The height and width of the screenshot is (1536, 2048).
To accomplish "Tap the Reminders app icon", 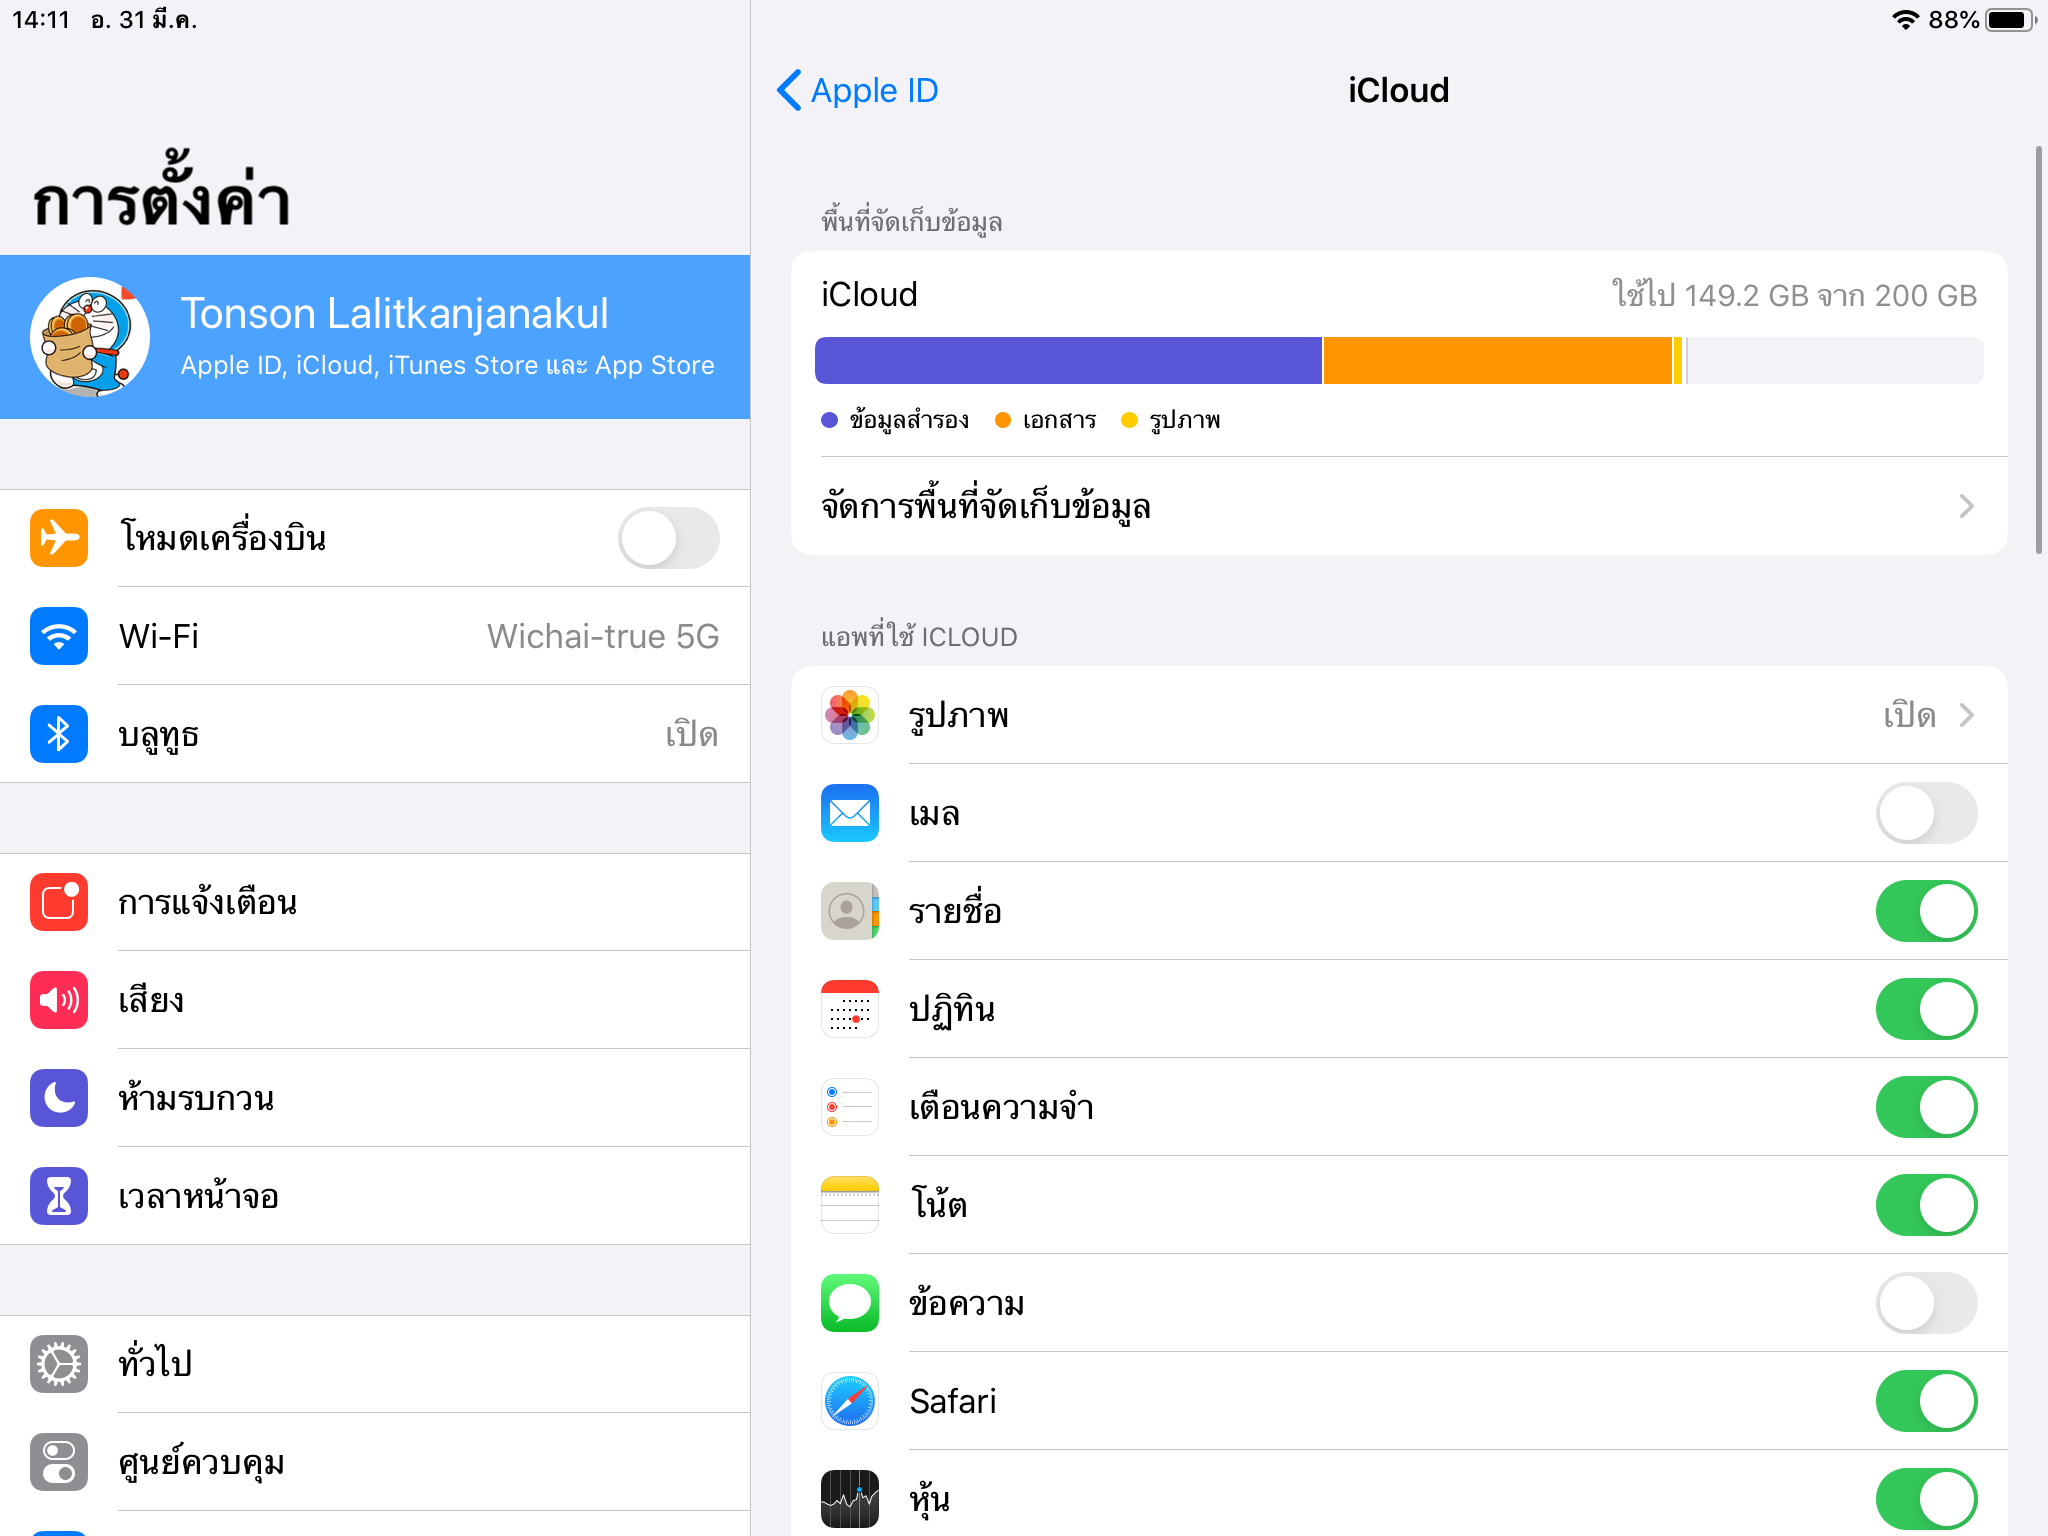I will click(x=850, y=1107).
